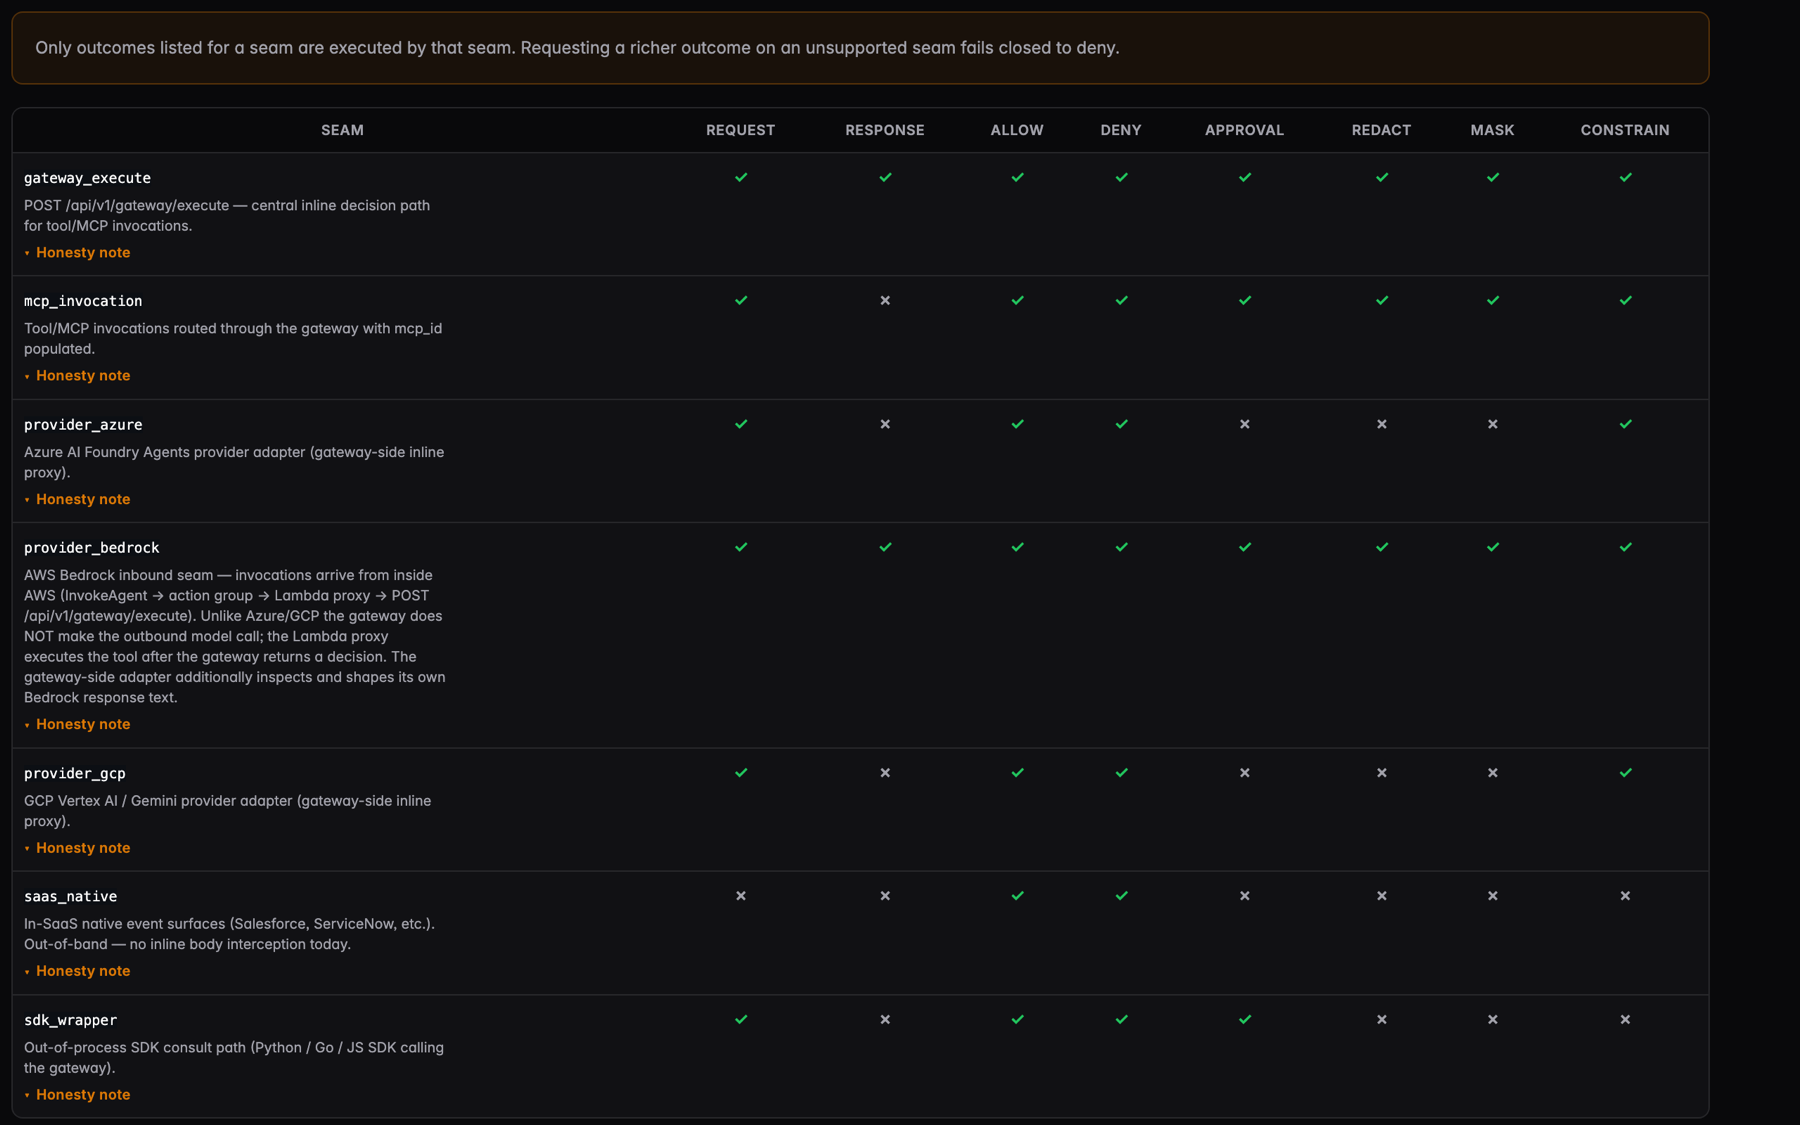Click the gateway_execute Request checkmark
Screen dimensions: 1800x1125
coord(741,177)
